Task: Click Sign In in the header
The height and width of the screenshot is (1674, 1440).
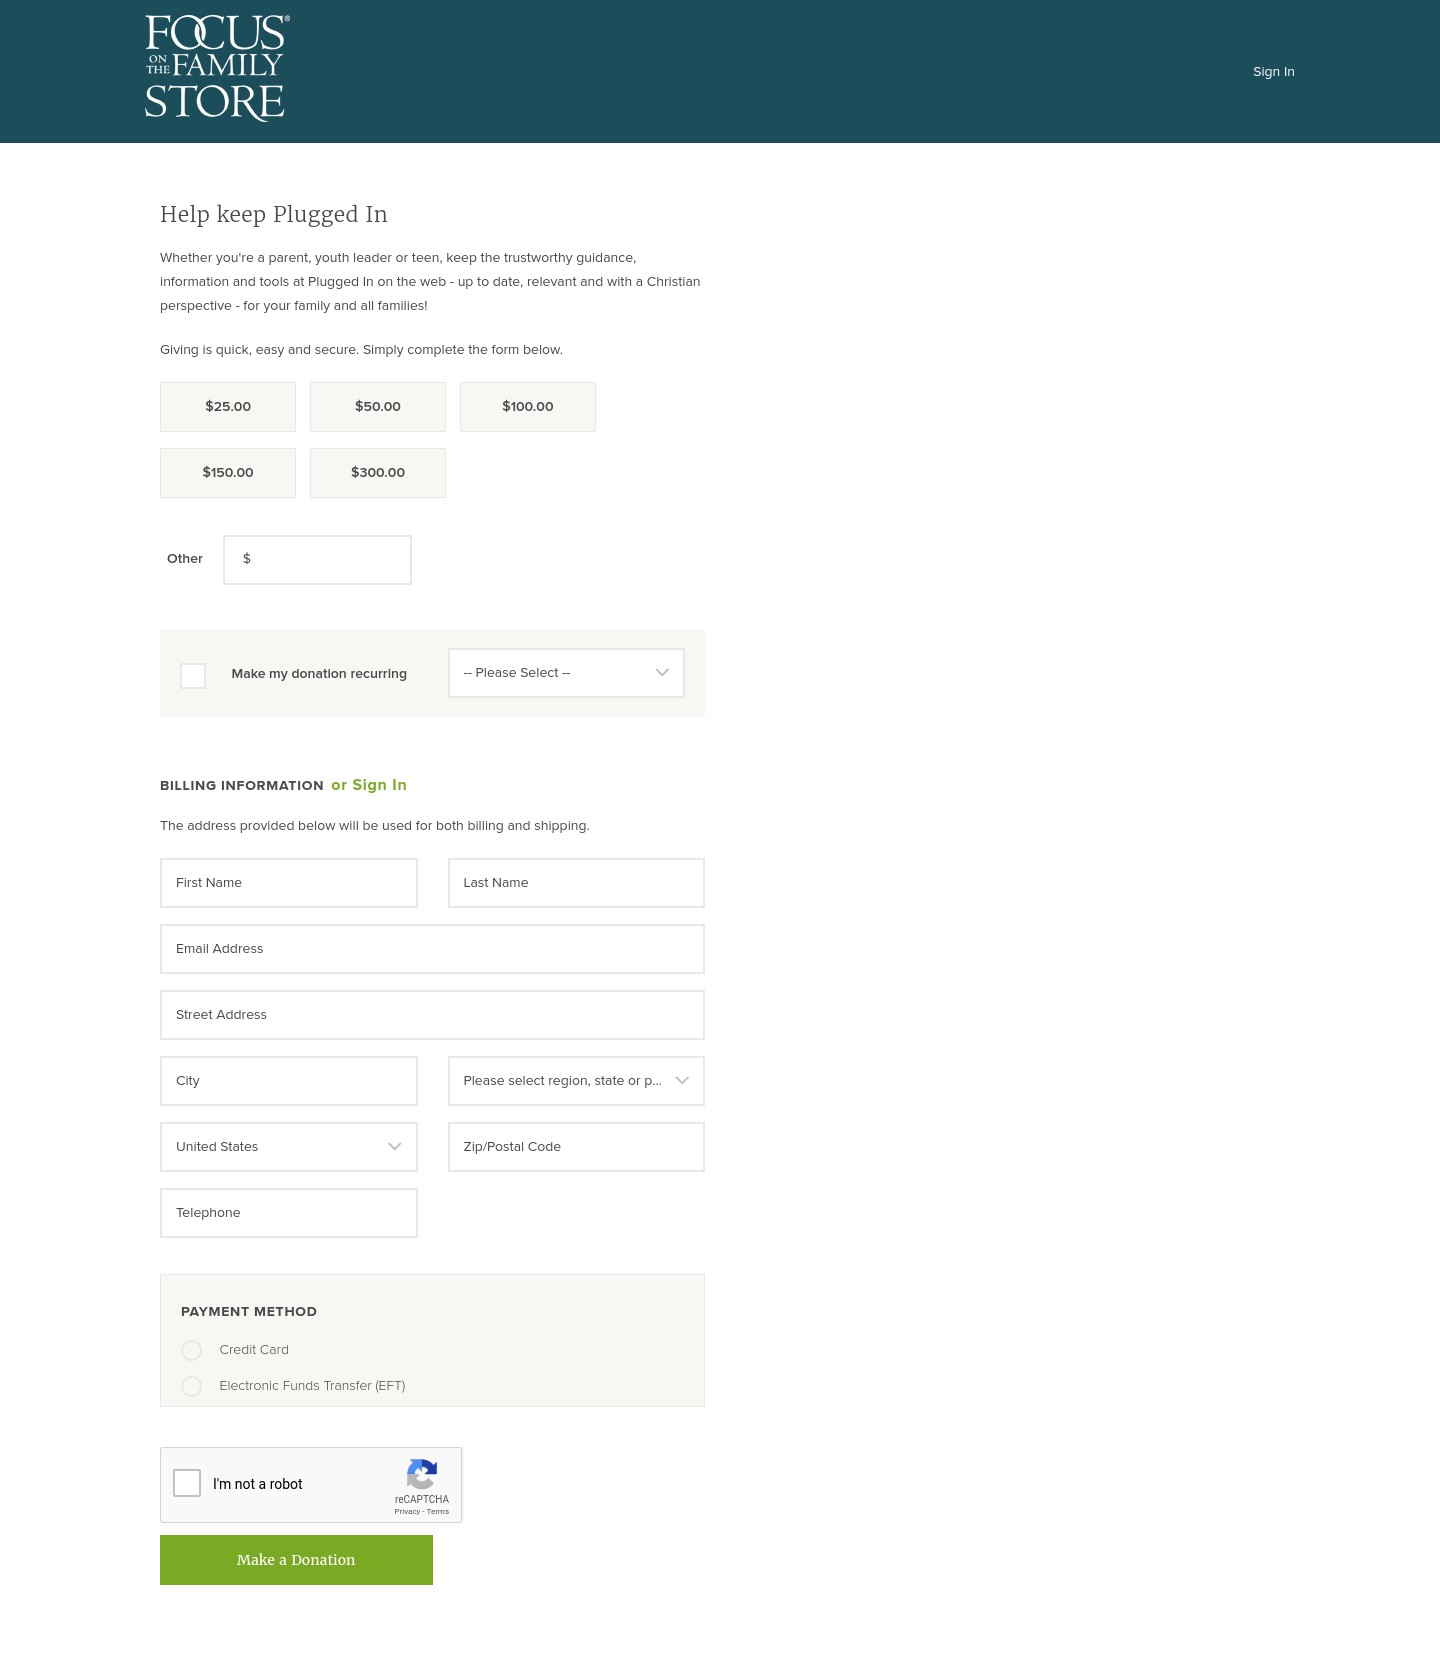Action: pyautogui.click(x=1273, y=72)
